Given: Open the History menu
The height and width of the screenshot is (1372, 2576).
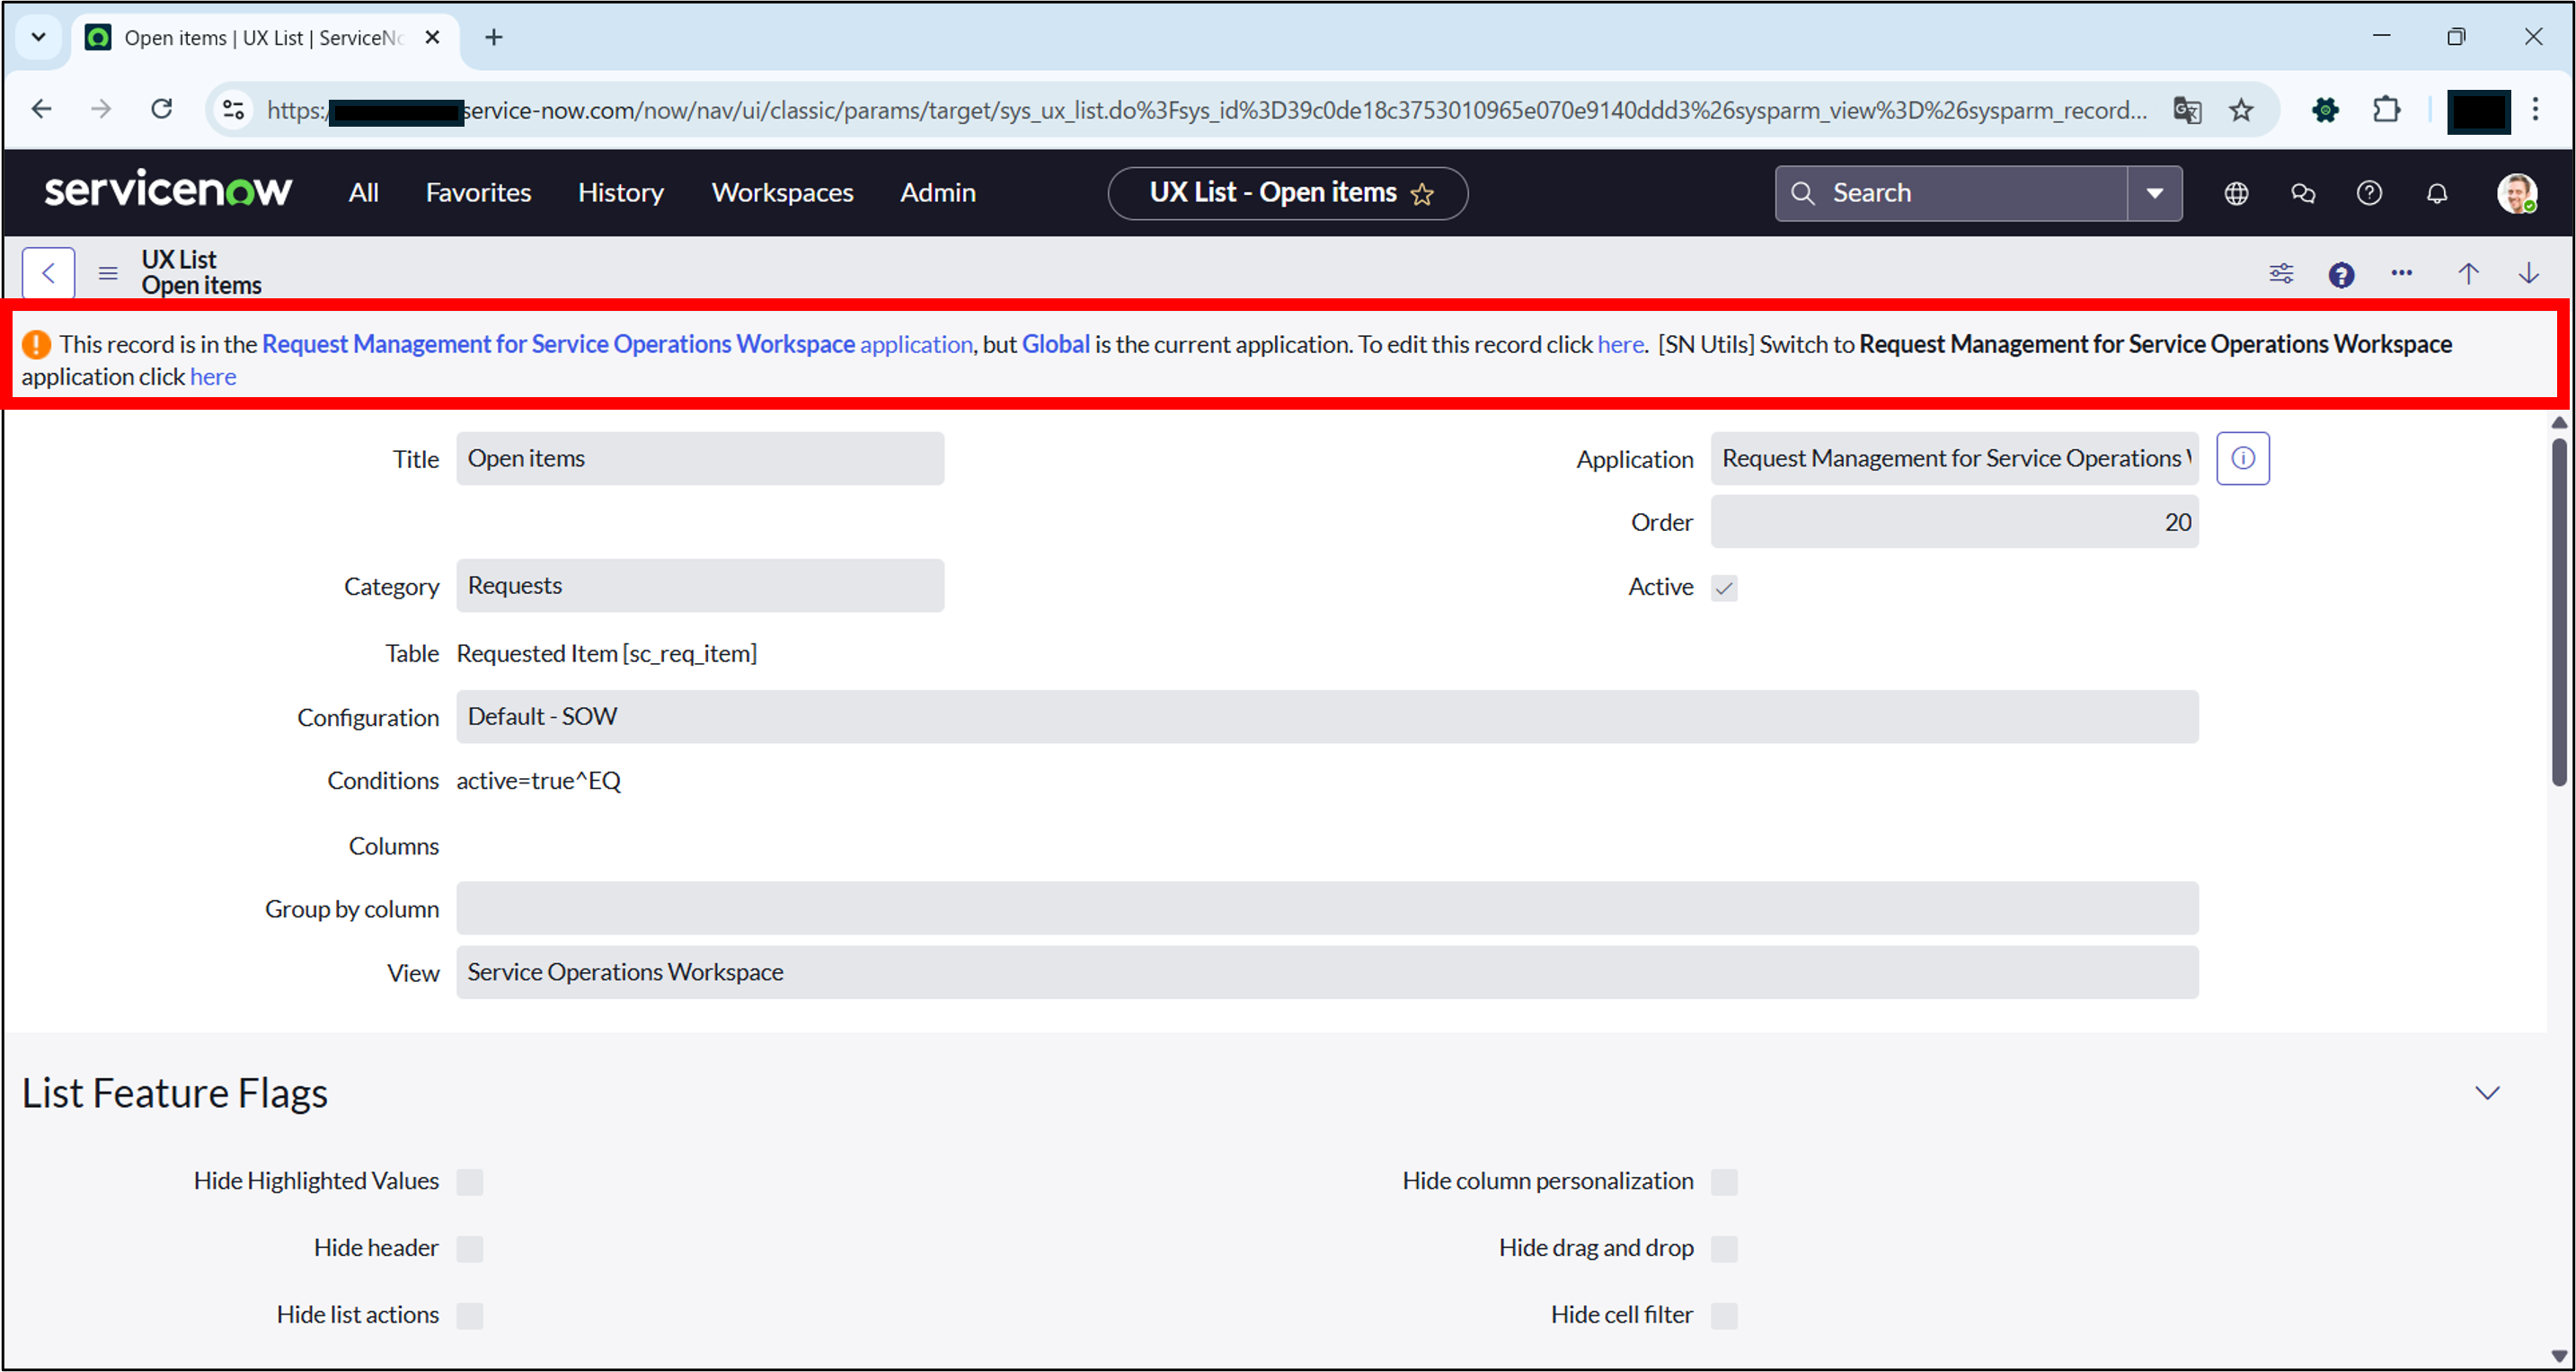Looking at the screenshot, I should click(x=620, y=193).
